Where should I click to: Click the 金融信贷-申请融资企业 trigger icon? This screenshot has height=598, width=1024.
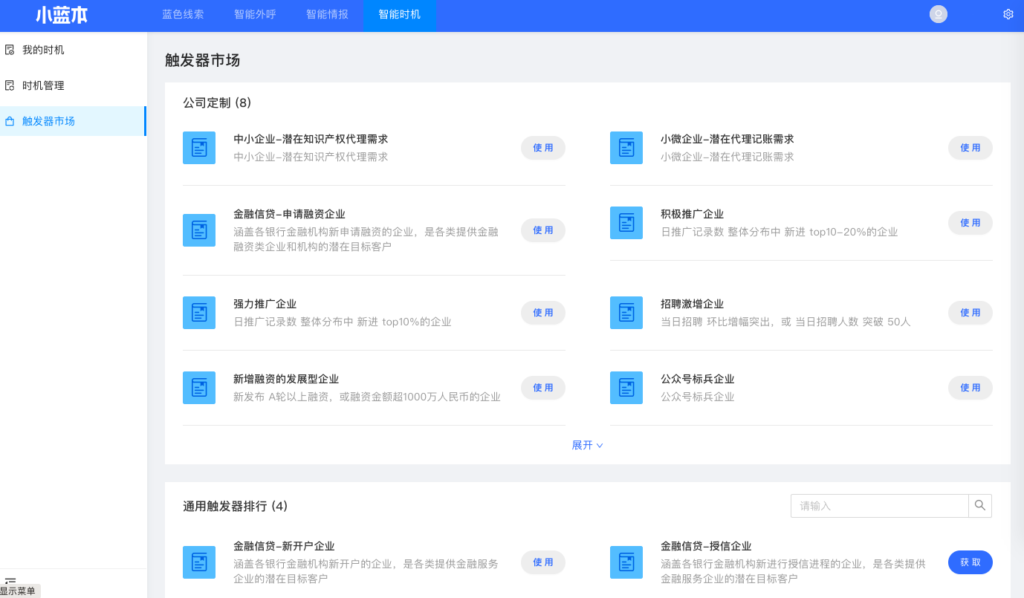point(199,230)
